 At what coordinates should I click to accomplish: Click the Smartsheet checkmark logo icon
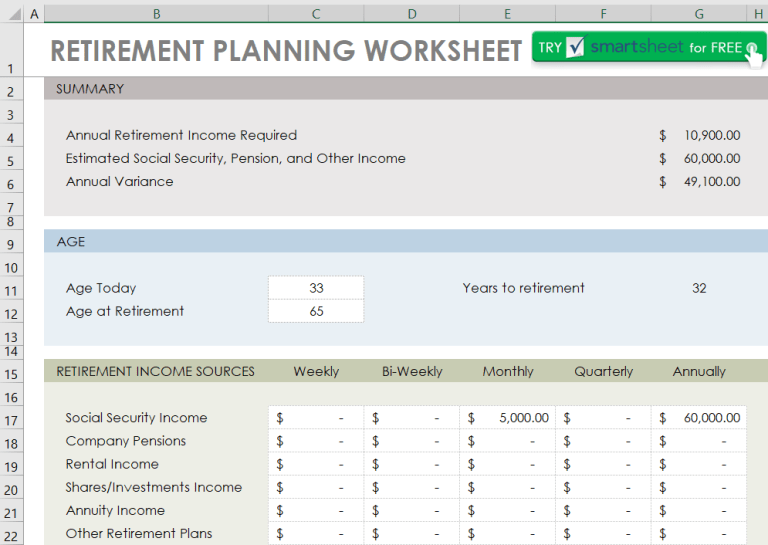tap(576, 47)
